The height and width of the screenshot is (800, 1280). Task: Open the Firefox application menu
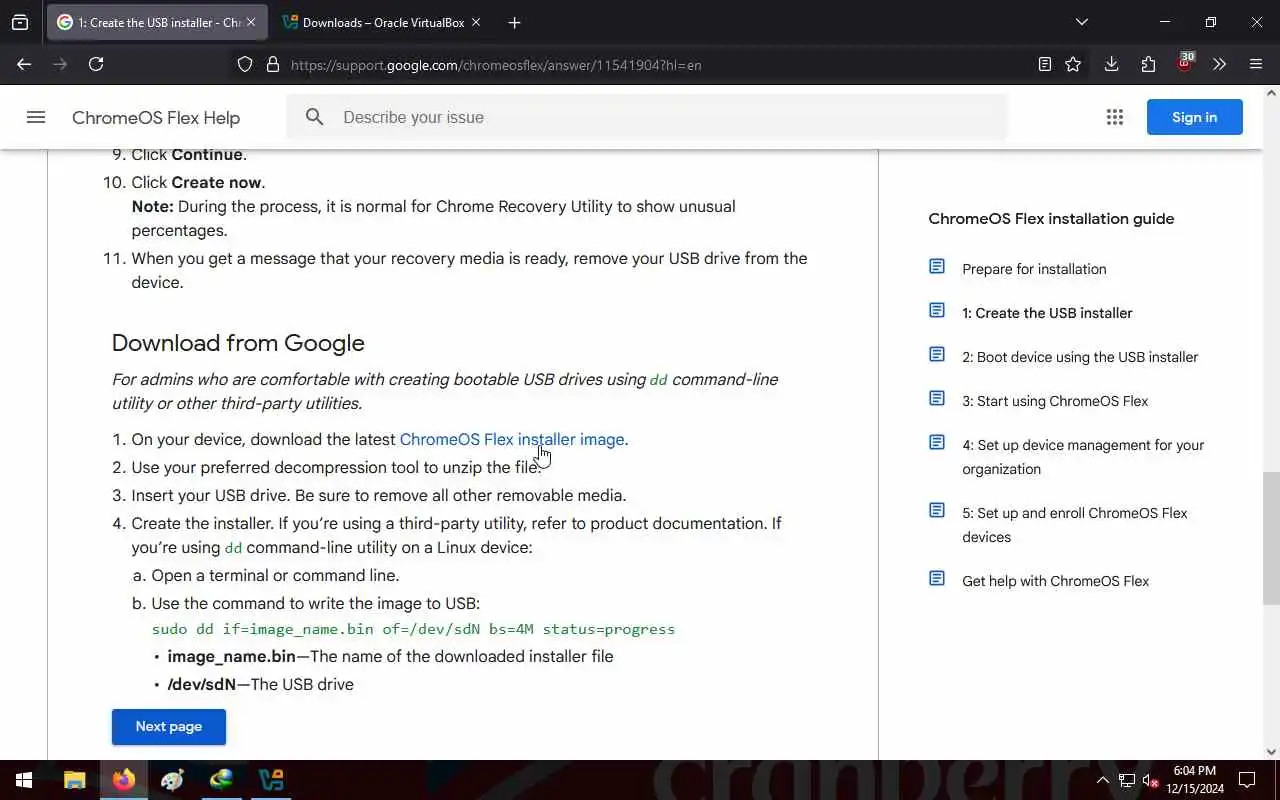pos(1256,64)
